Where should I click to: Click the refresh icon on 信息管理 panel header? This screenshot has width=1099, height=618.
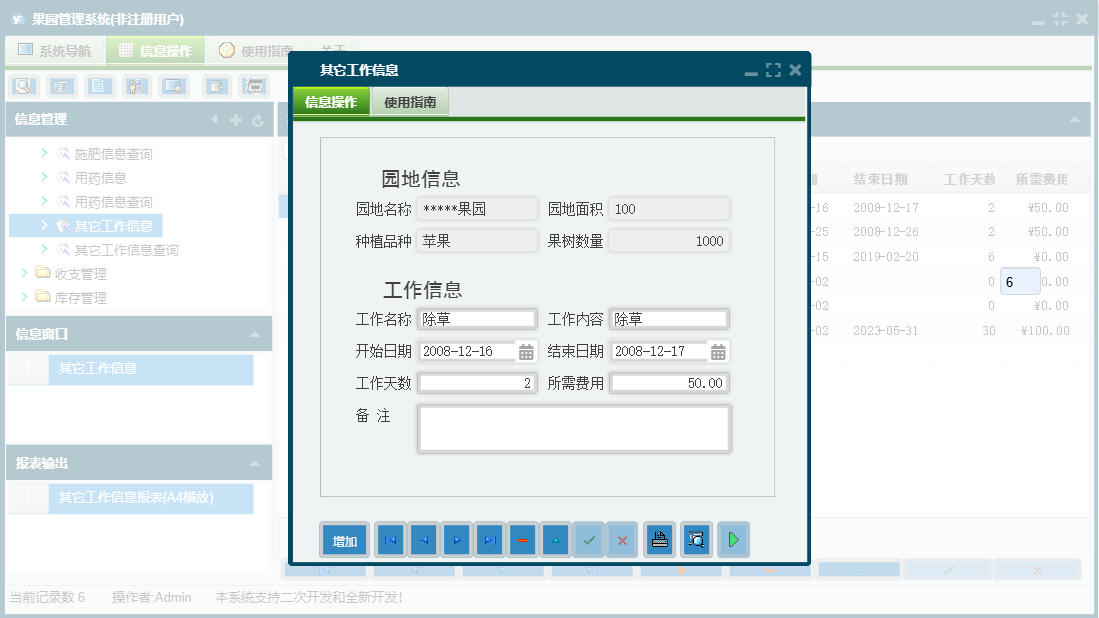(258, 120)
